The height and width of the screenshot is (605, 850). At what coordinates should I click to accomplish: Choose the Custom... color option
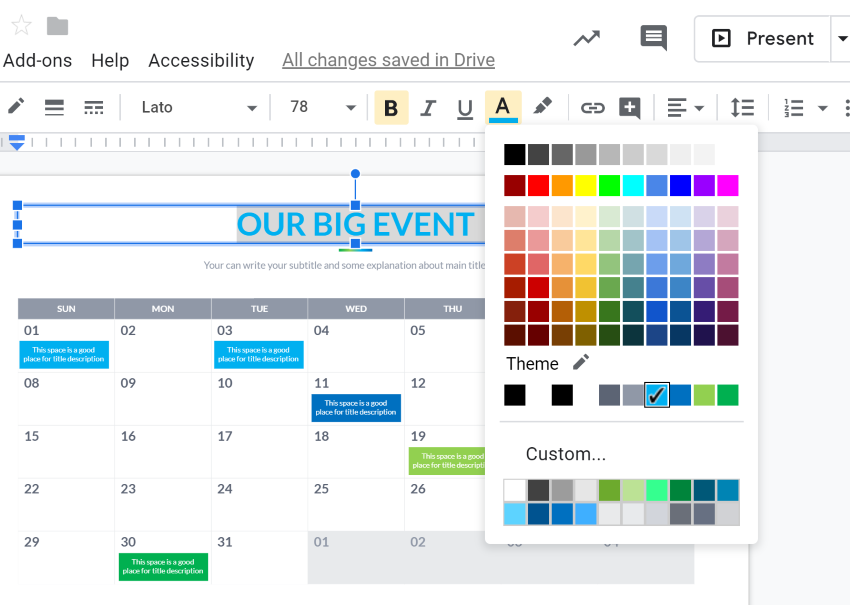pyautogui.click(x=566, y=454)
